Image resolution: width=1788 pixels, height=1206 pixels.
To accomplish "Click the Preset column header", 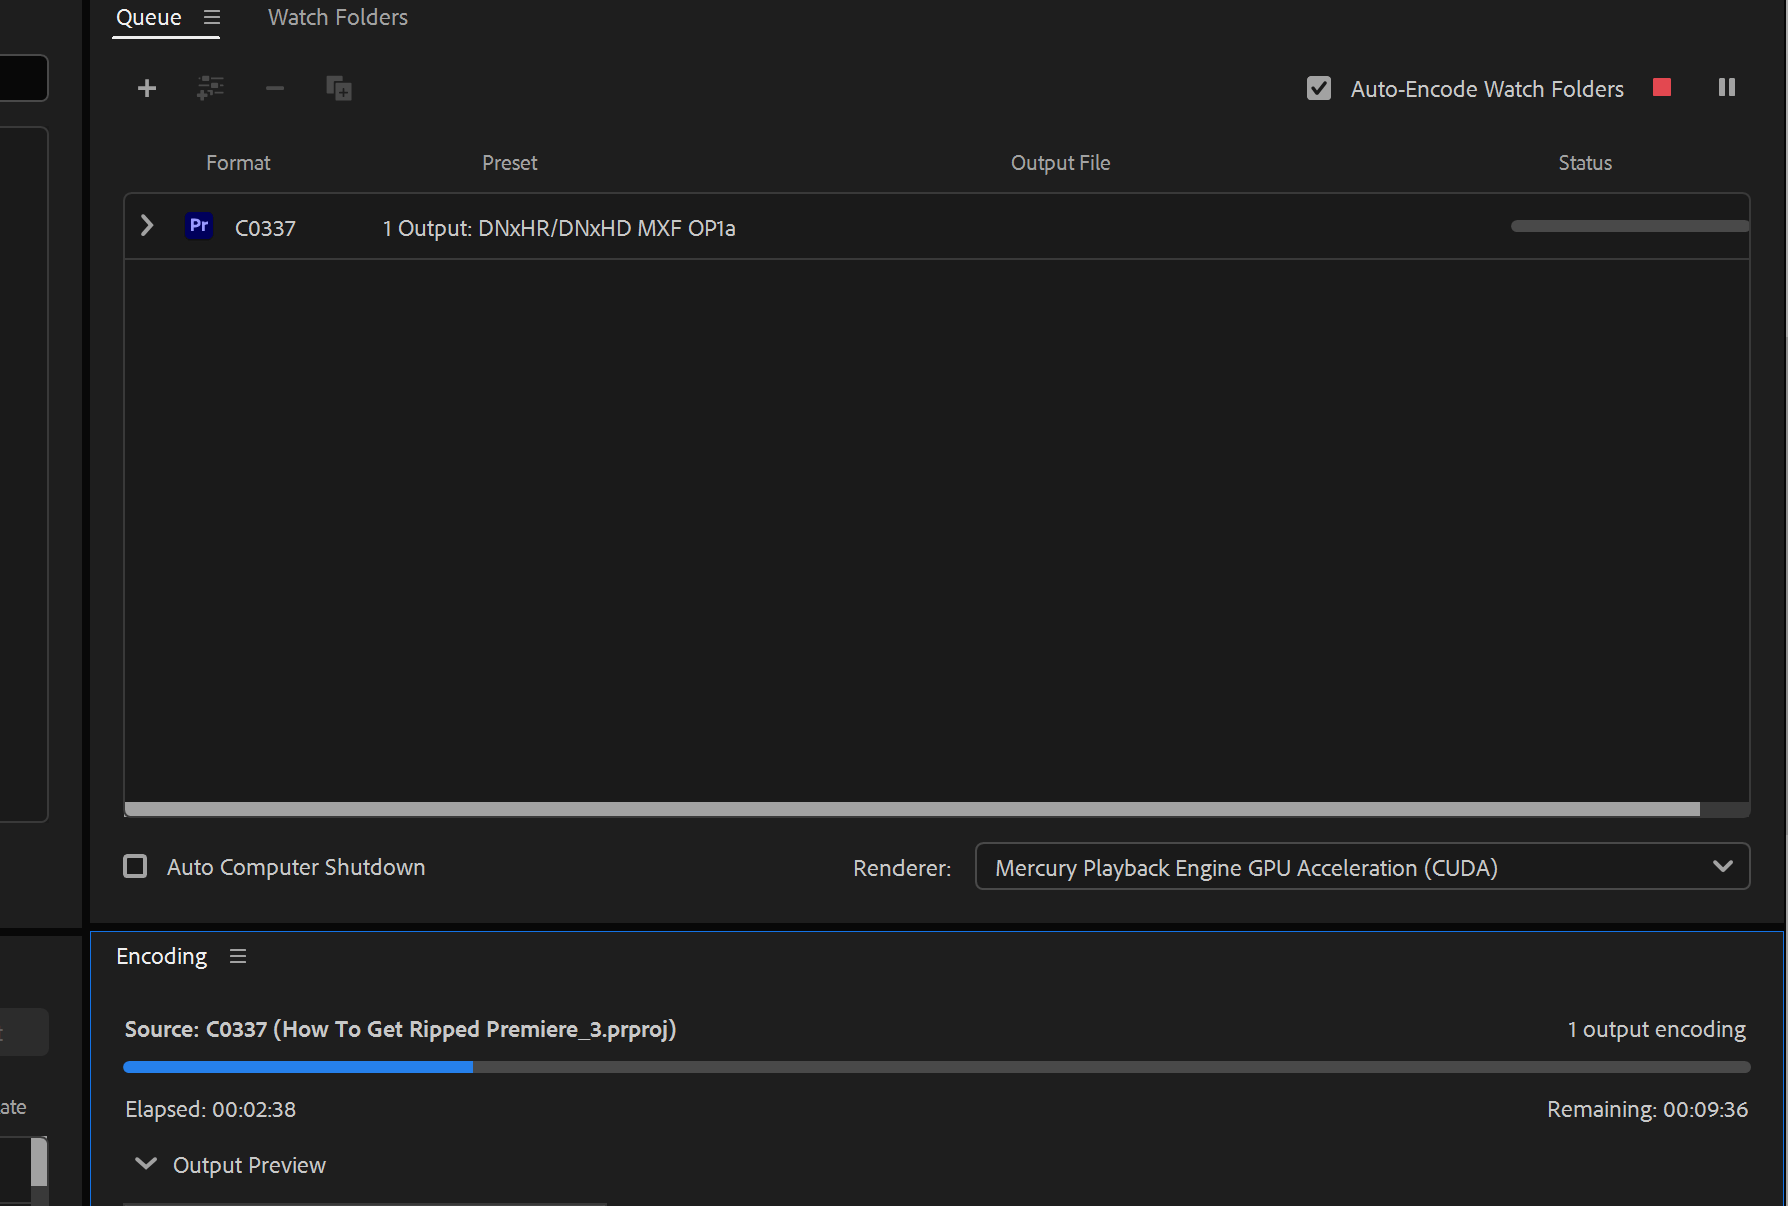I will pos(510,163).
